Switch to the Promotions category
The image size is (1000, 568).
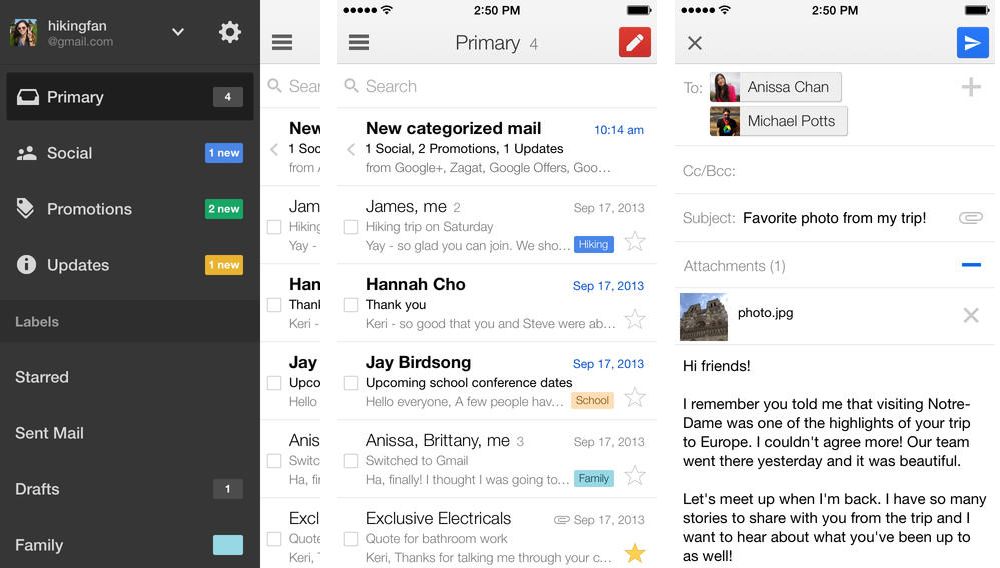click(x=89, y=209)
